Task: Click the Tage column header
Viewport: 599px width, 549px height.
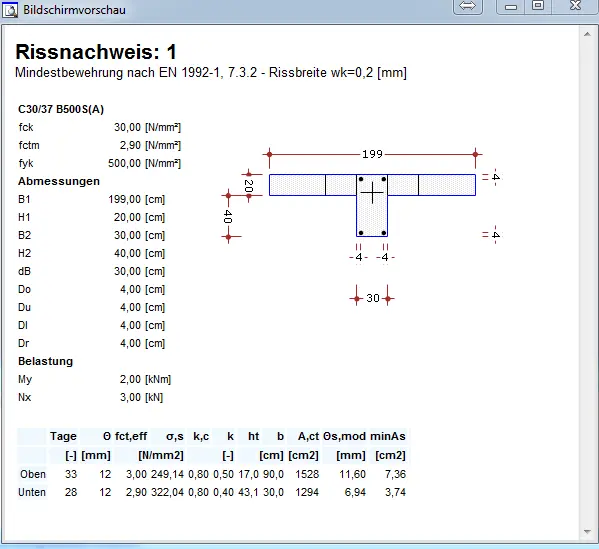Action: [x=63, y=436]
